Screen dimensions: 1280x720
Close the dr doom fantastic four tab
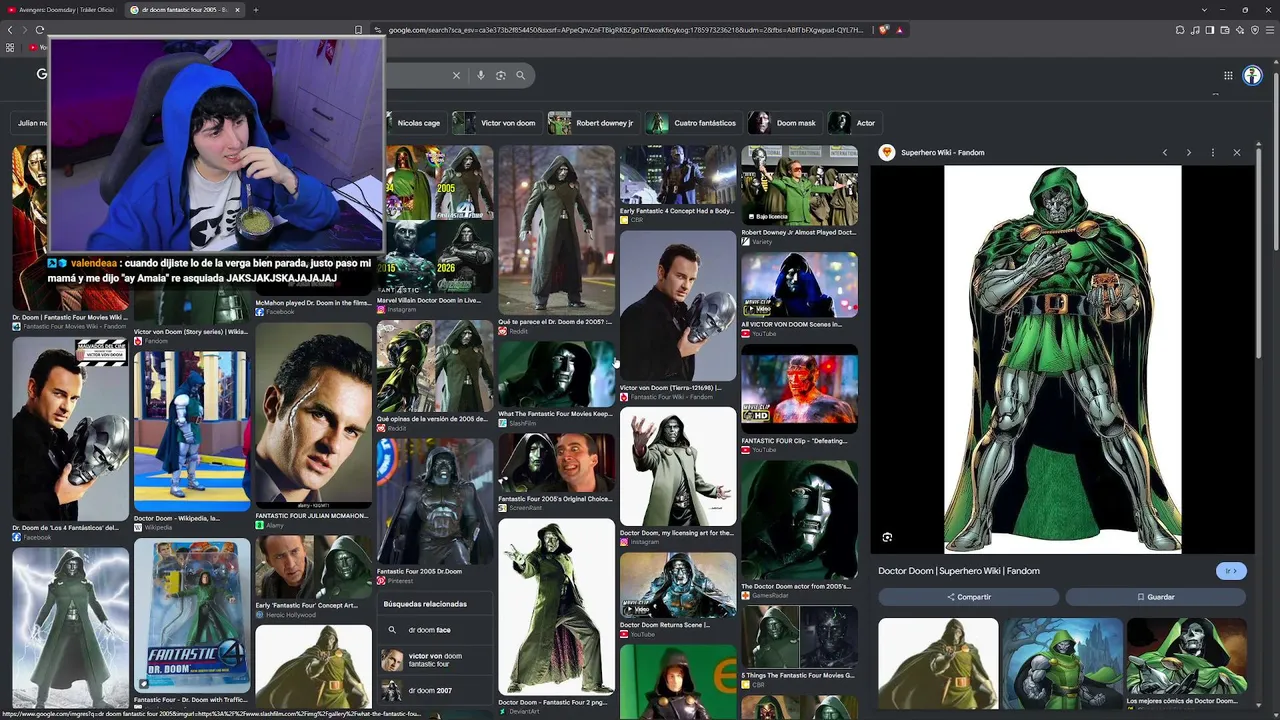point(237,10)
